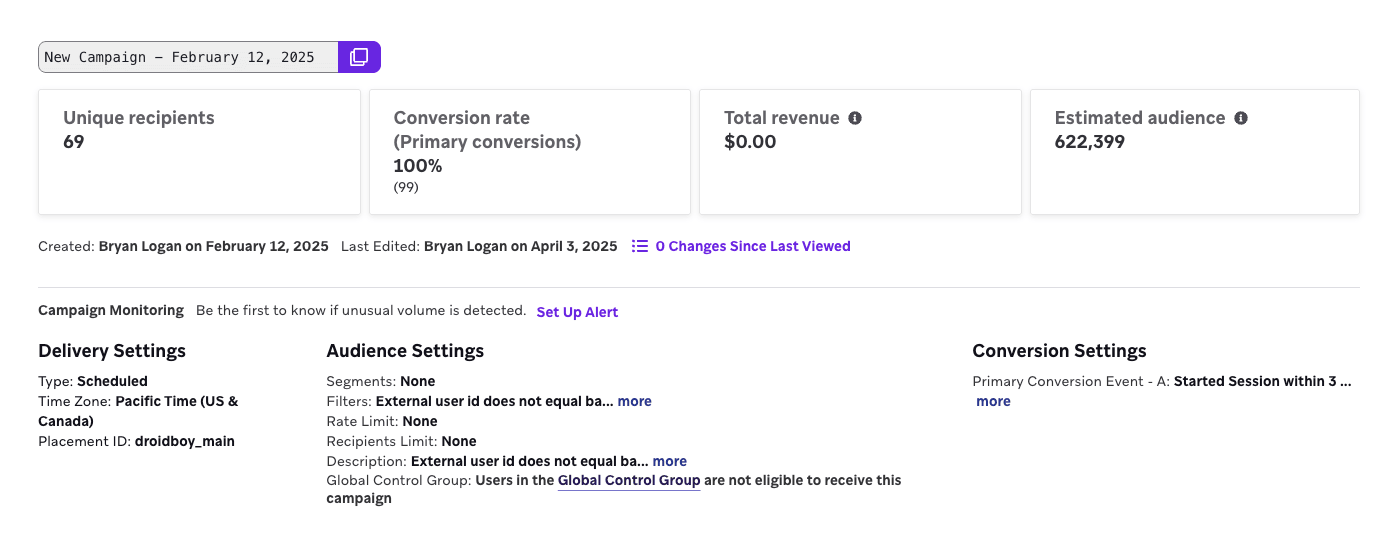The height and width of the screenshot is (548, 1398).
Task: Click the info icon beside Total revenue
Action: (x=855, y=118)
